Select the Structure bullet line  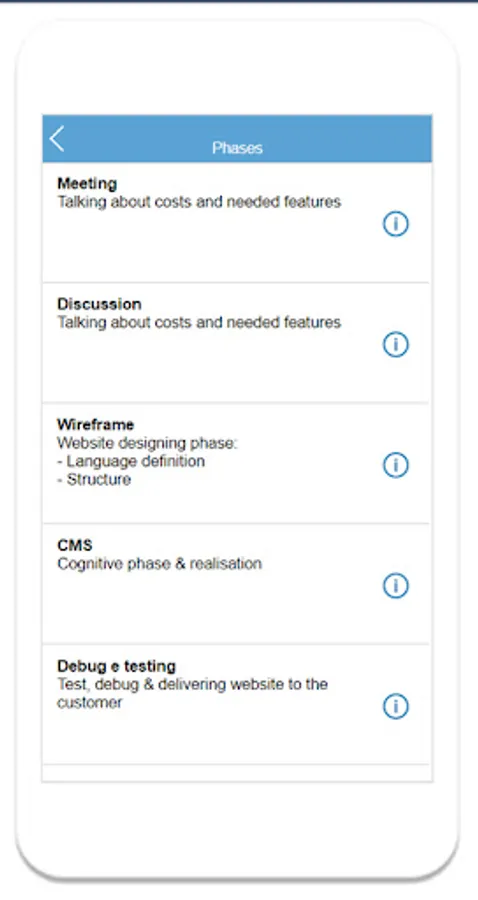pos(94,479)
